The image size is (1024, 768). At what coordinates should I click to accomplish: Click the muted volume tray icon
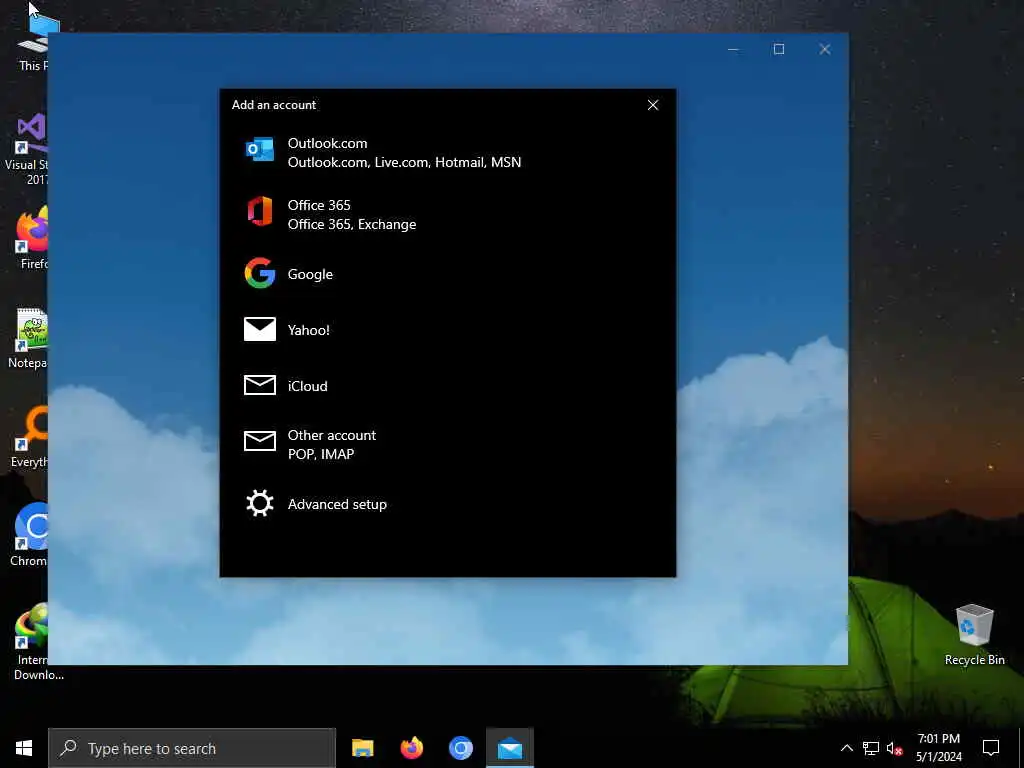(895, 748)
